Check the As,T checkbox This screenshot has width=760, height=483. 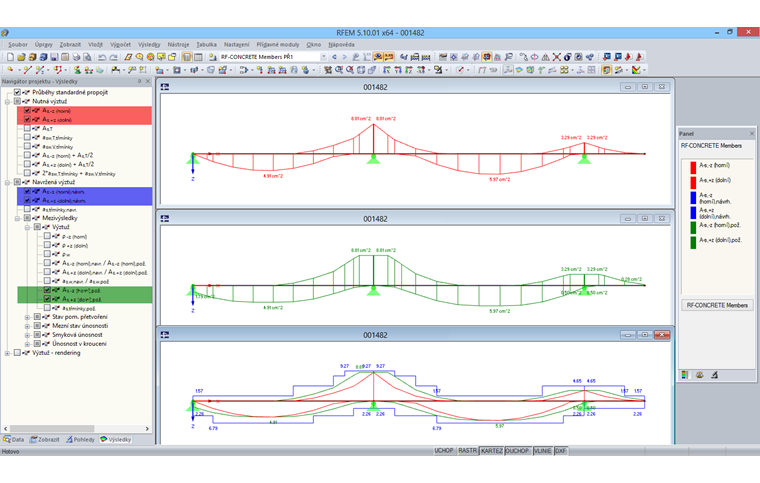27,128
